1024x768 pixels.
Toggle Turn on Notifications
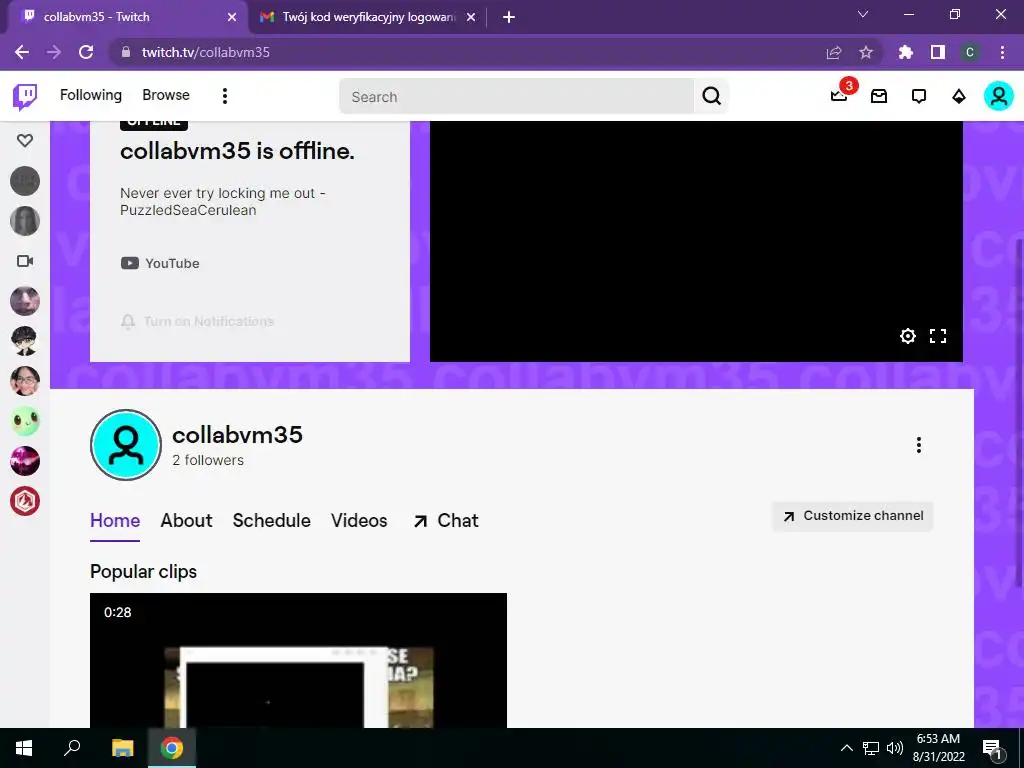(x=197, y=321)
